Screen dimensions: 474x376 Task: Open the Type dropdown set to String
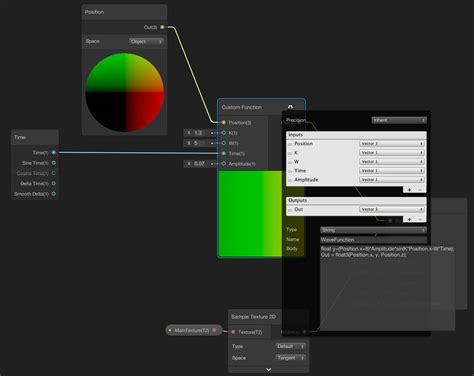[373, 230]
